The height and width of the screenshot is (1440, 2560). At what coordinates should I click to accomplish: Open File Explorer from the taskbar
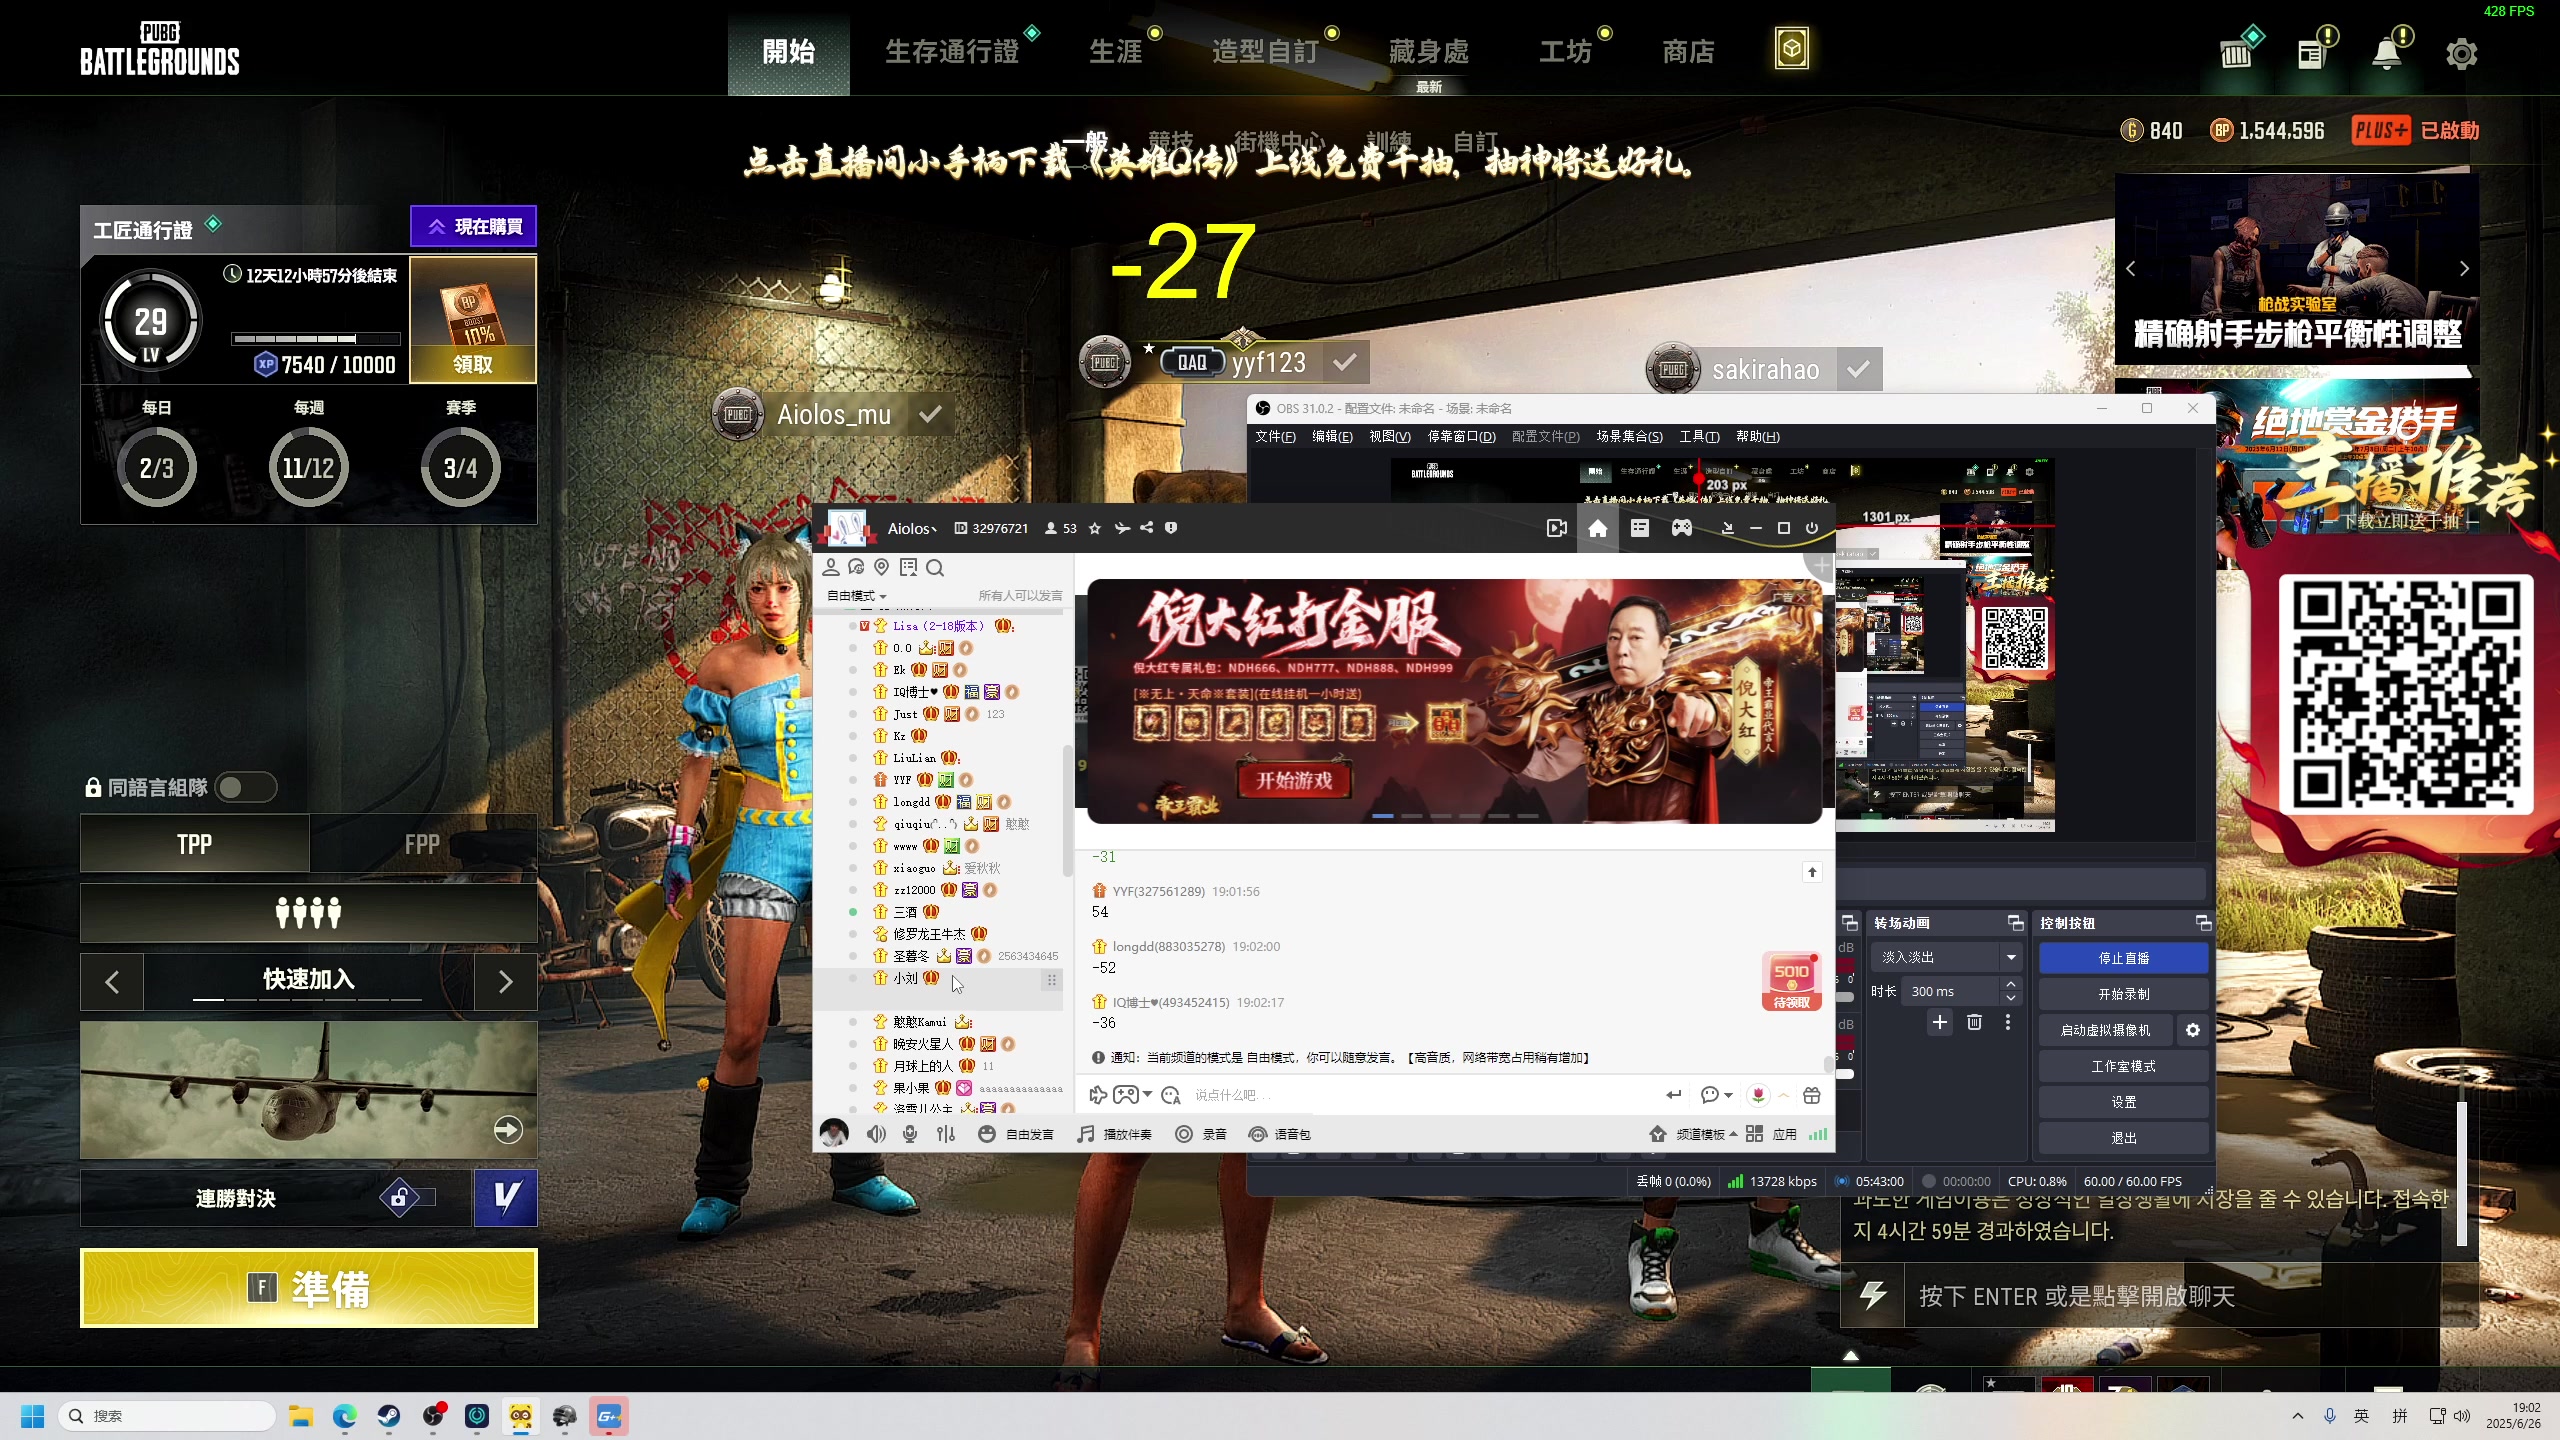pyautogui.click(x=301, y=1416)
